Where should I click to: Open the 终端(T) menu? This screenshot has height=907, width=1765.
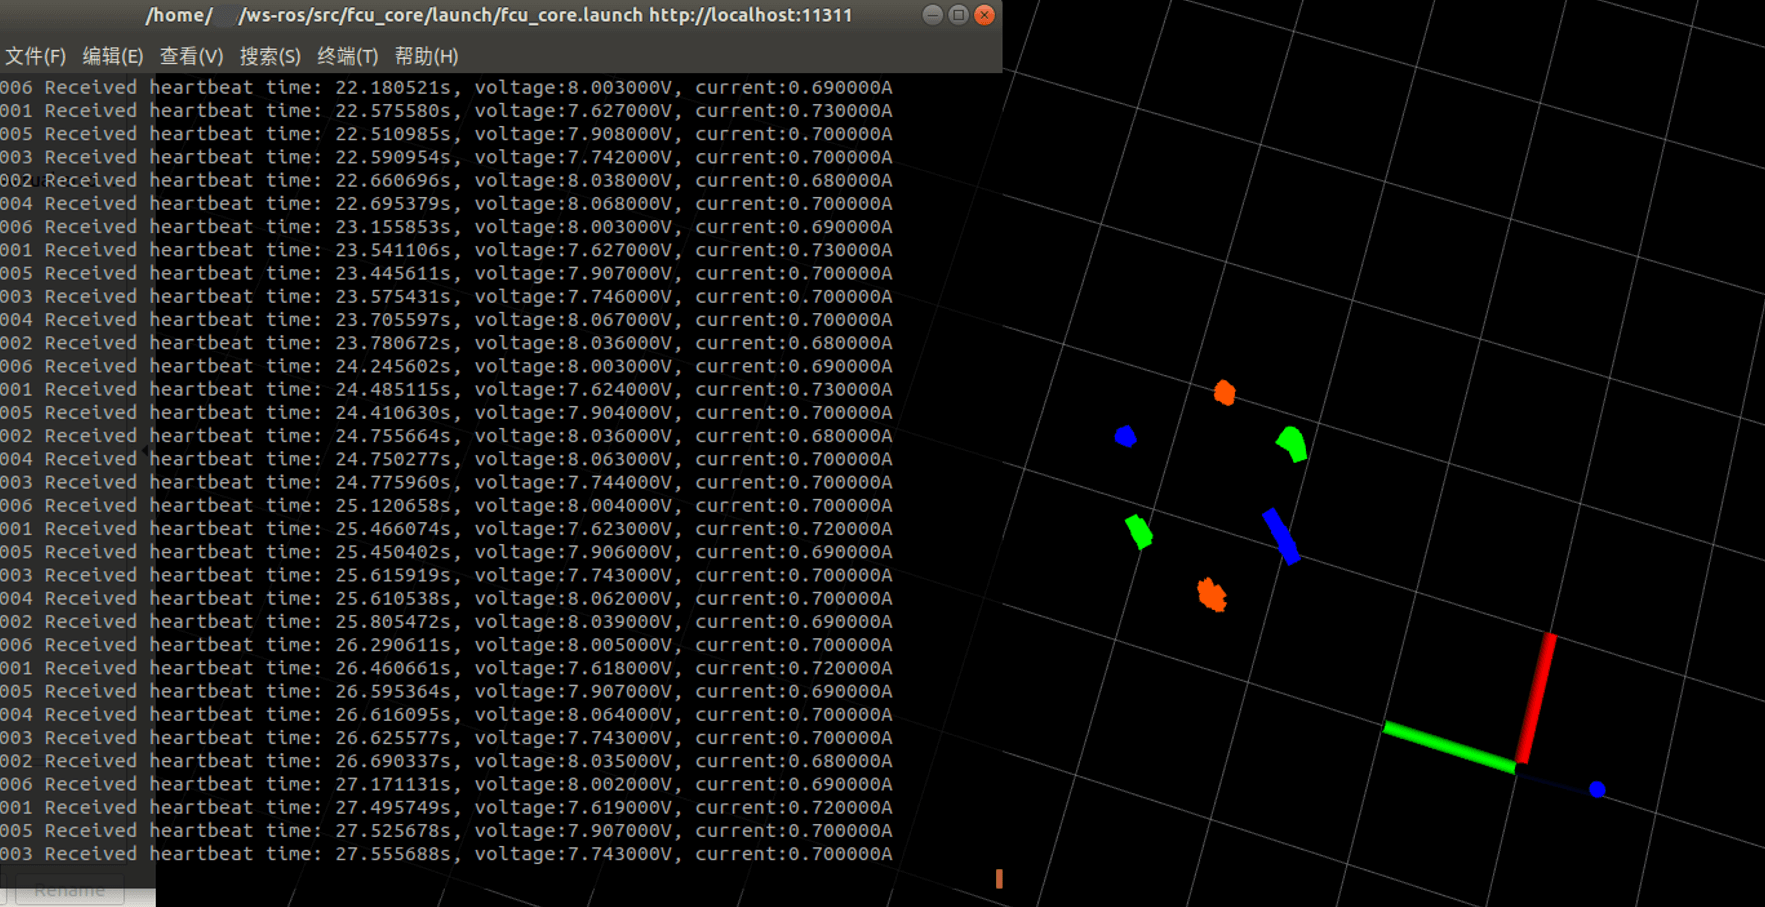click(x=347, y=56)
